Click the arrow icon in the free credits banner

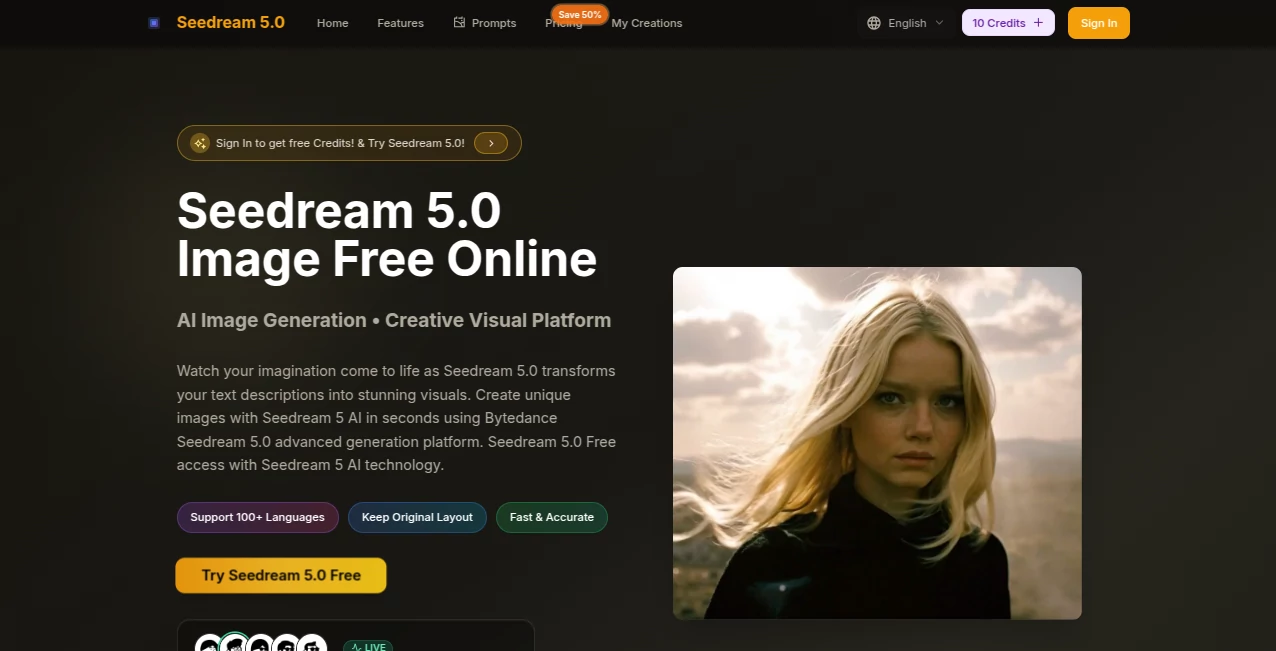coord(491,143)
